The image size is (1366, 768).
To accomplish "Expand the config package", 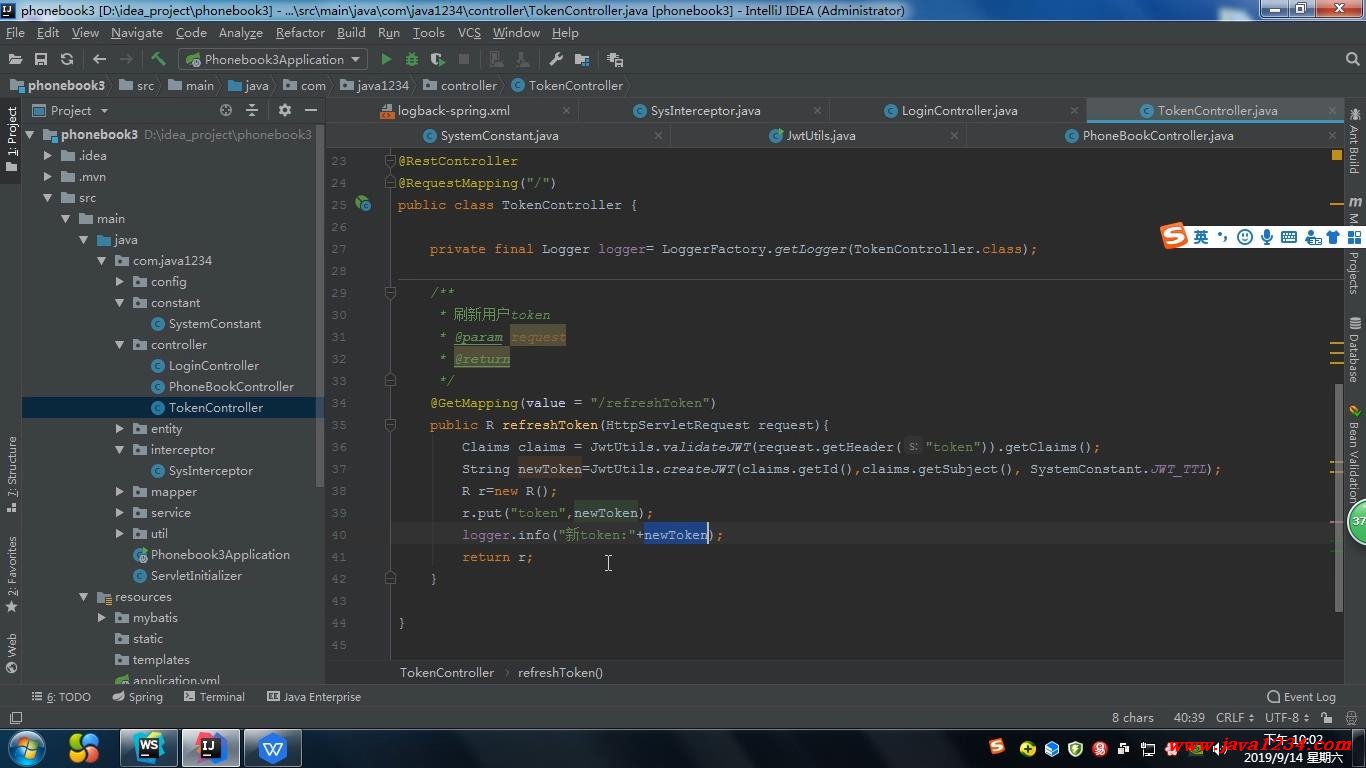I will 119,281.
